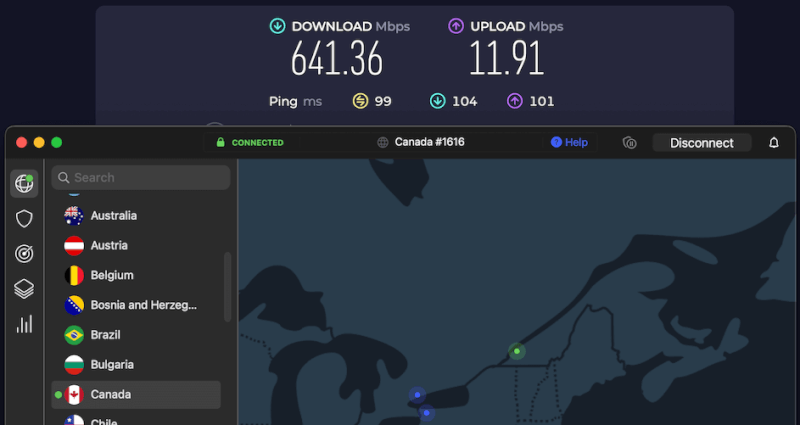Click the yellow idle ping icon
This screenshot has height=425, width=800.
360,101
